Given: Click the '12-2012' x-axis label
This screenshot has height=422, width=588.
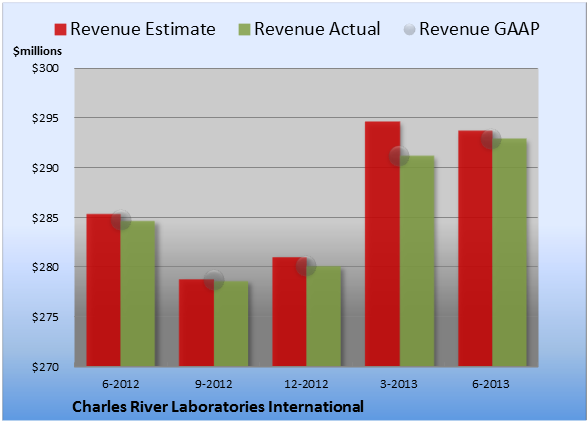Looking at the screenshot, I should tap(306, 384).
